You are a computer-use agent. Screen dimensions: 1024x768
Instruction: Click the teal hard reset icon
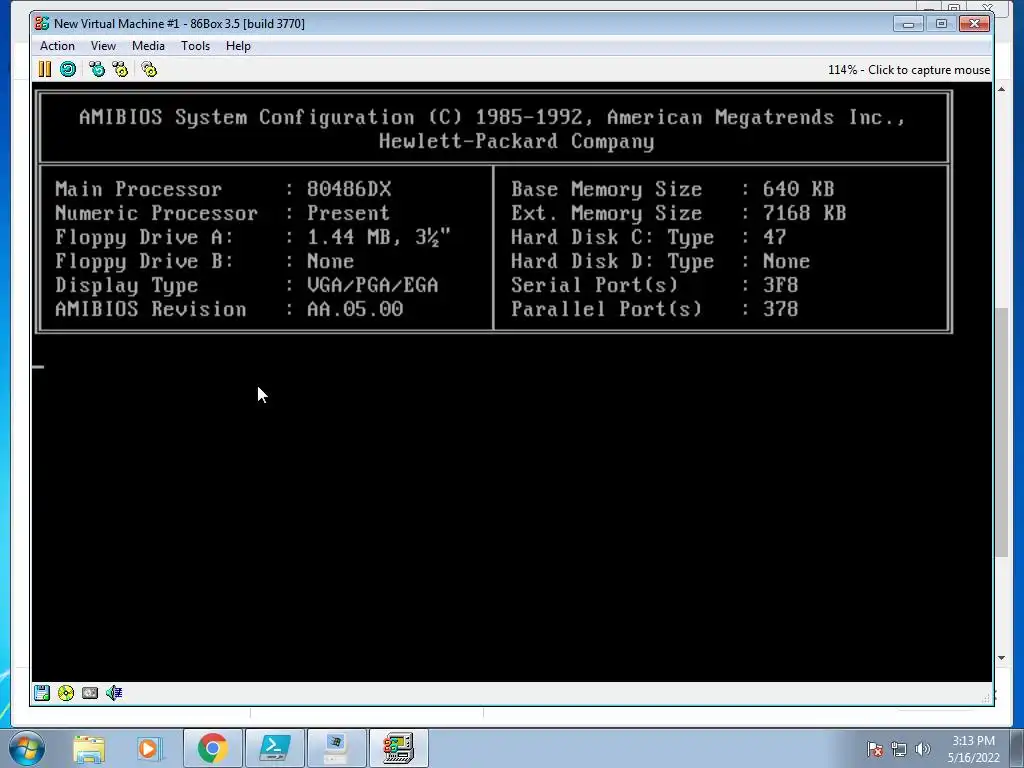pos(68,69)
